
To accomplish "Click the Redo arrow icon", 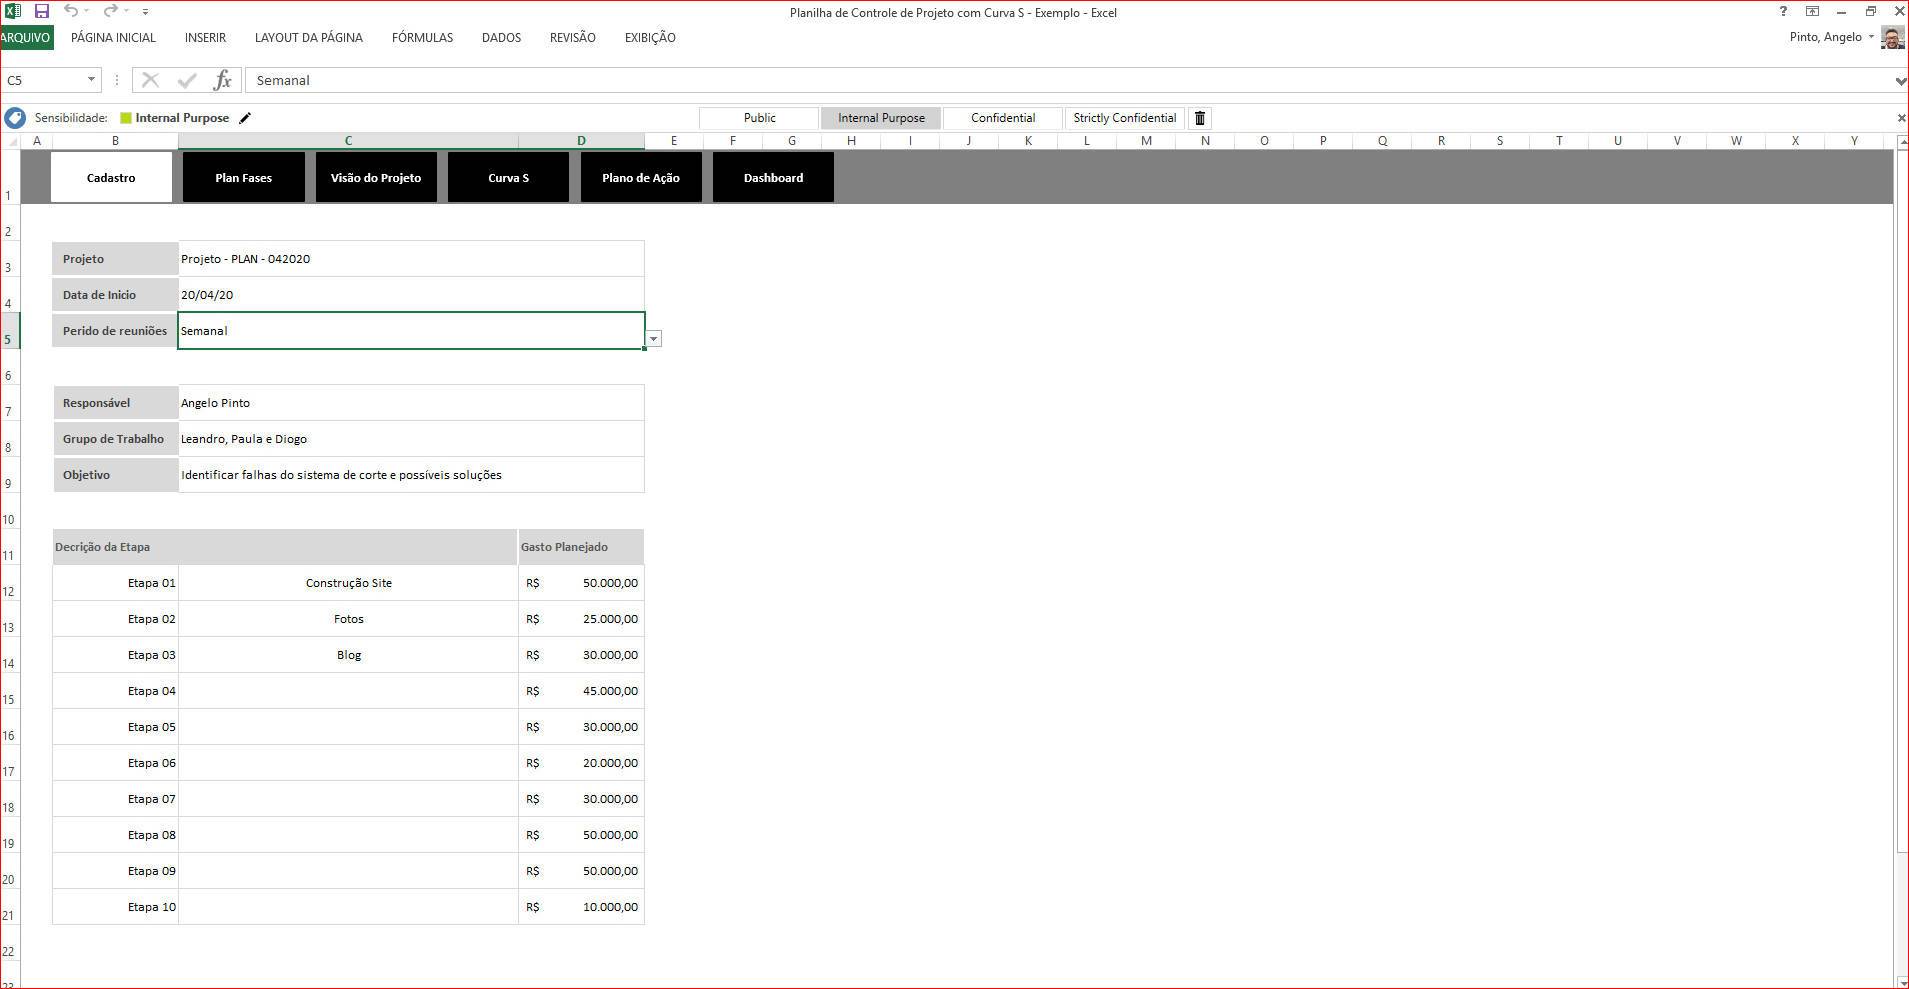I will [x=110, y=11].
